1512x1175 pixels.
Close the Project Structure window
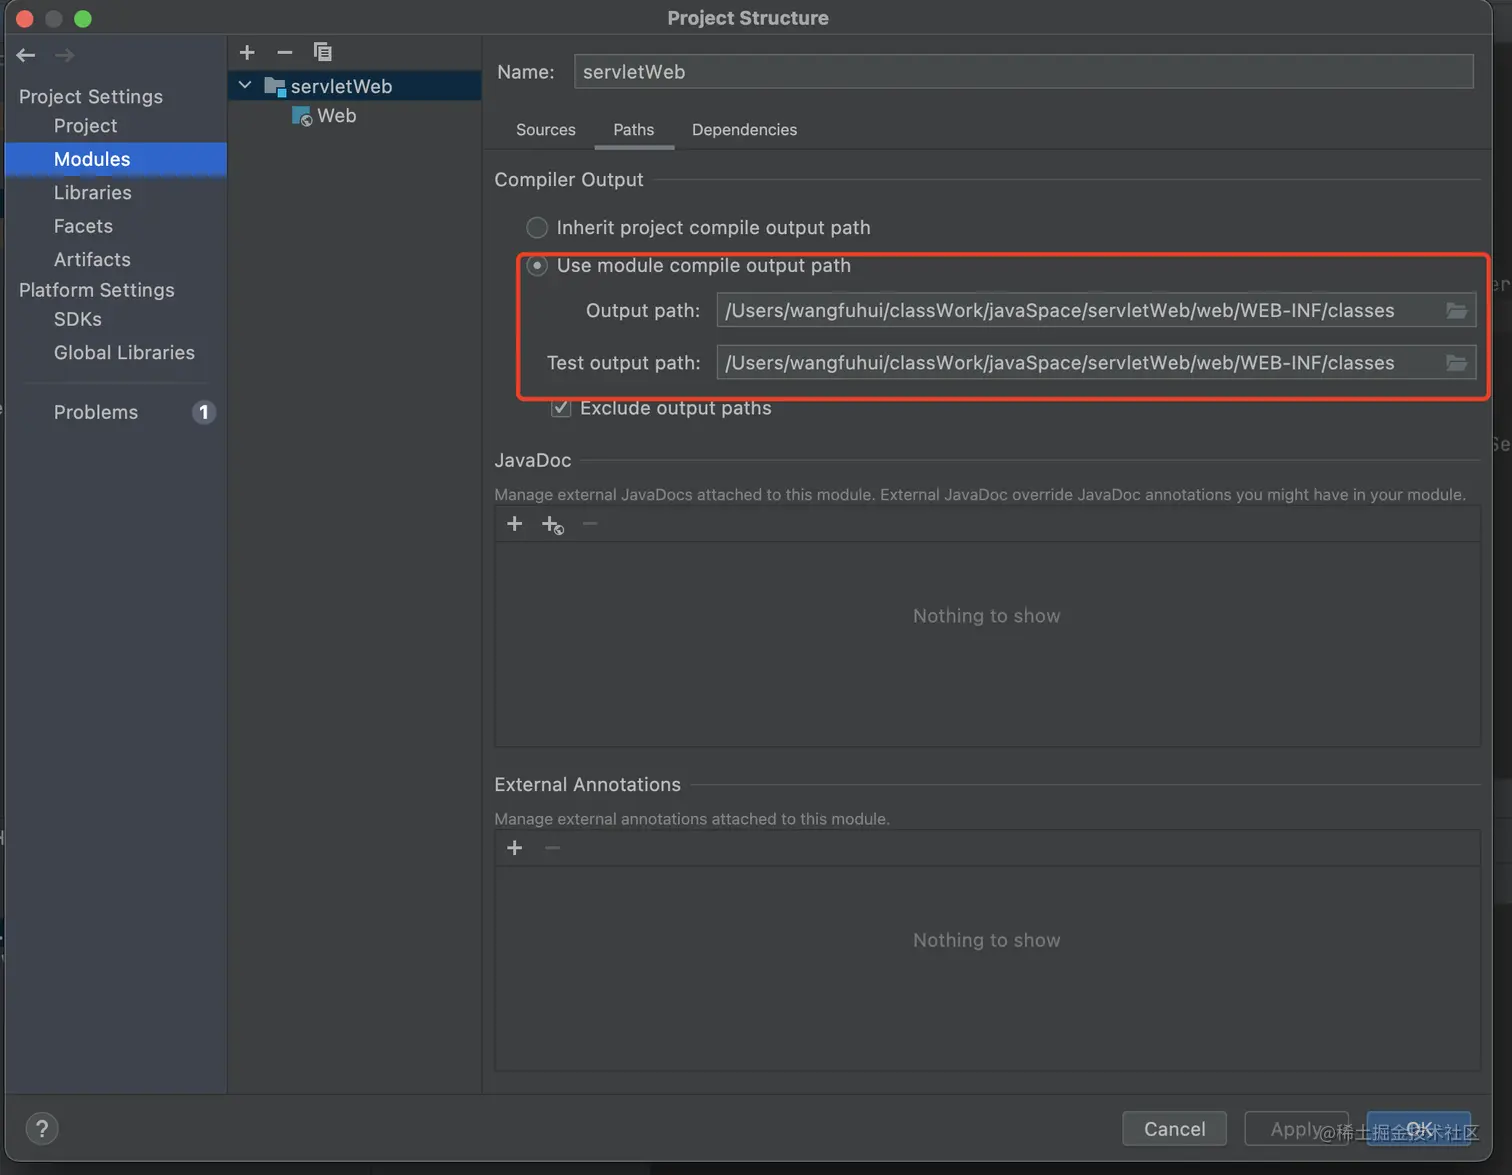[25, 18]
